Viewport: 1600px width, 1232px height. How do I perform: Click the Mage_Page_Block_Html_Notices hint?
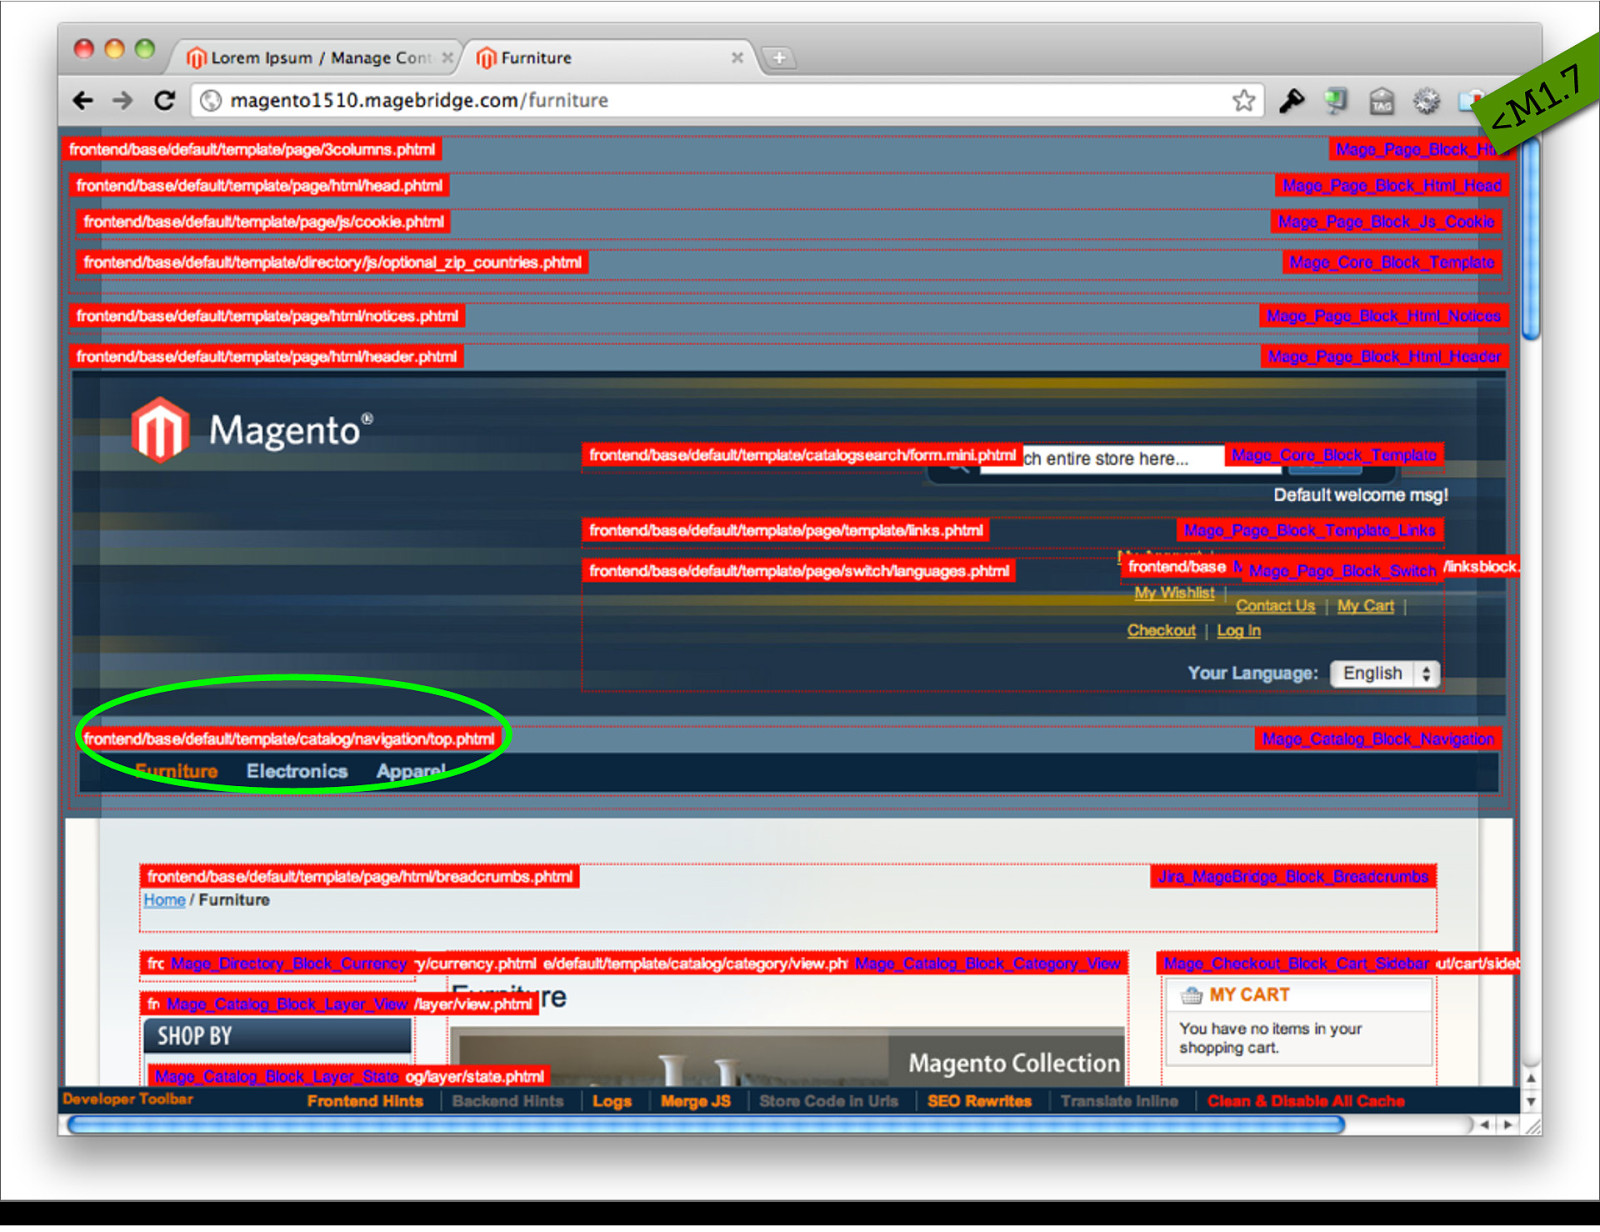click(1384, 317)
